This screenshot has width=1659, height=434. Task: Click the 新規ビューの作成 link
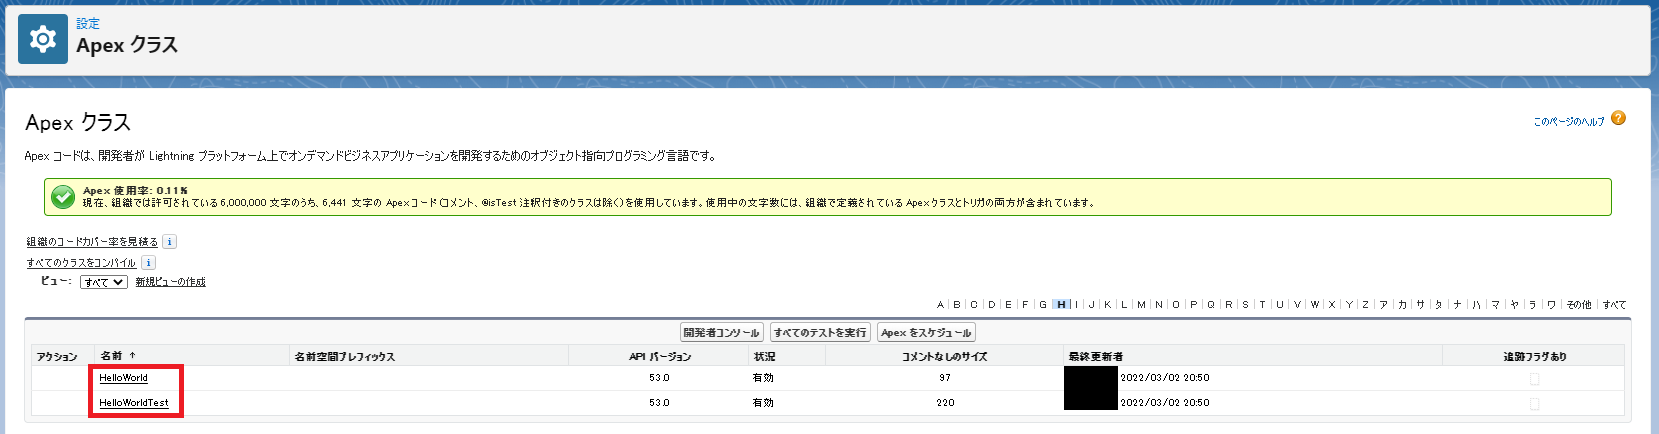(171, 282)
